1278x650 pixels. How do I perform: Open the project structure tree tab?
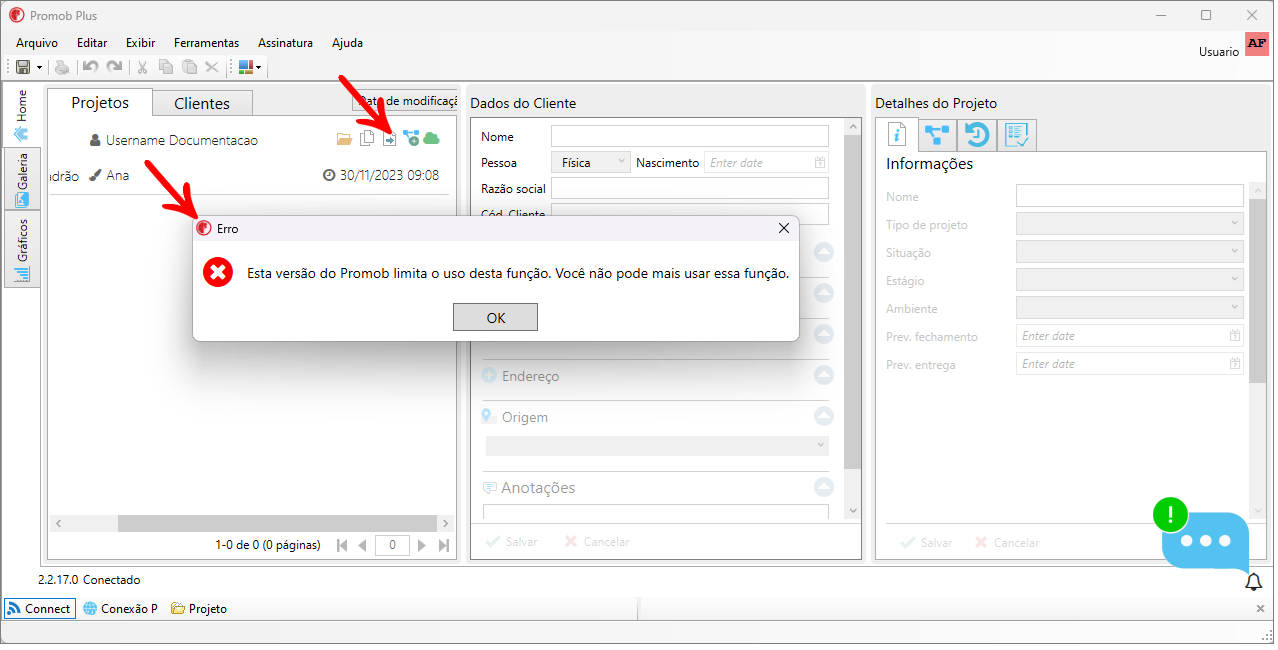tap(937, 135)
